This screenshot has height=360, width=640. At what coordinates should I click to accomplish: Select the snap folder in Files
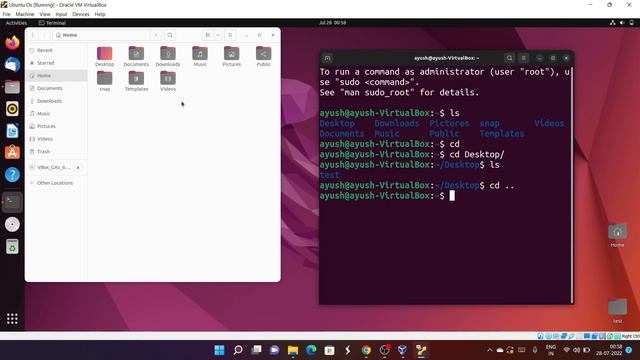[104, 81]
